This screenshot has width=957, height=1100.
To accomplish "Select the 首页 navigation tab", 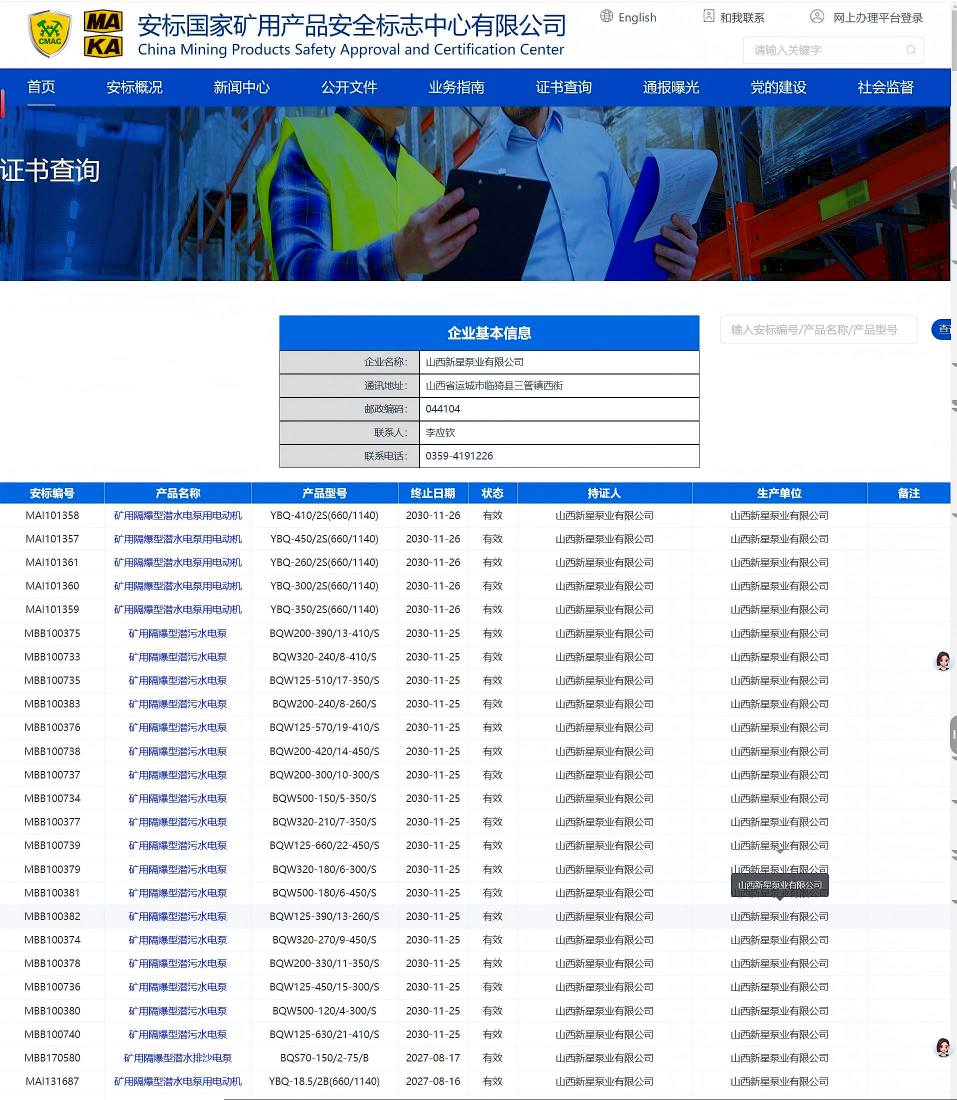I will [41, 87].
